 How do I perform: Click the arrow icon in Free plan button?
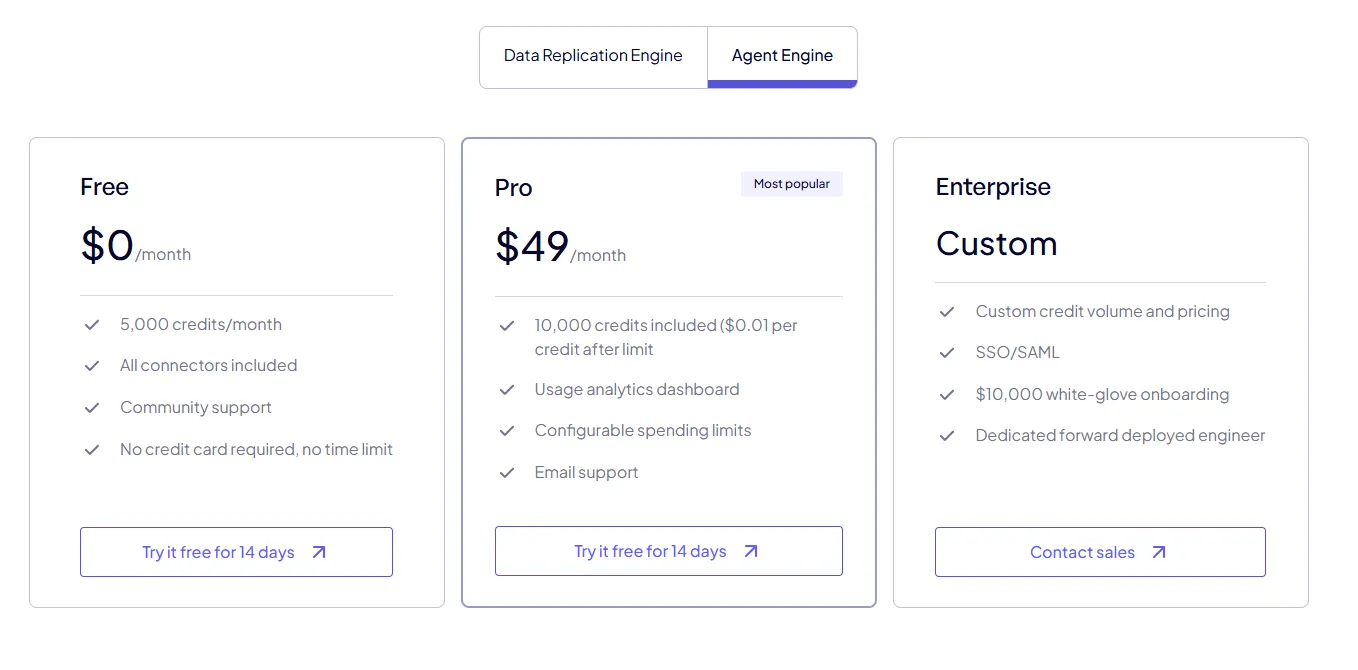(319, 552)
